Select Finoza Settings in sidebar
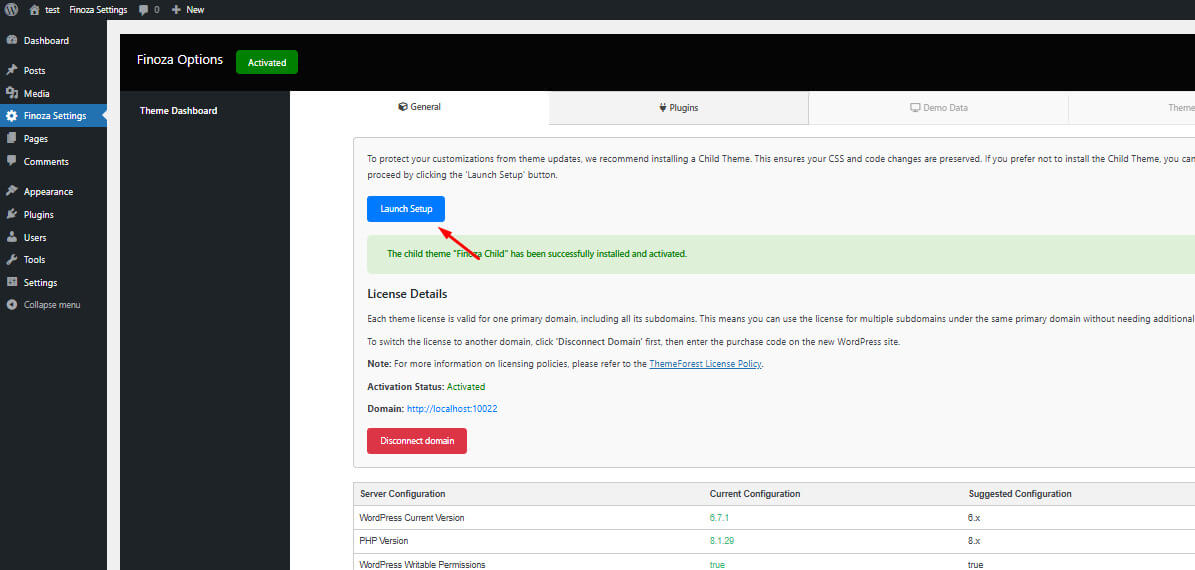Screen dimensions: 1195x570 [x=53, y=116]
